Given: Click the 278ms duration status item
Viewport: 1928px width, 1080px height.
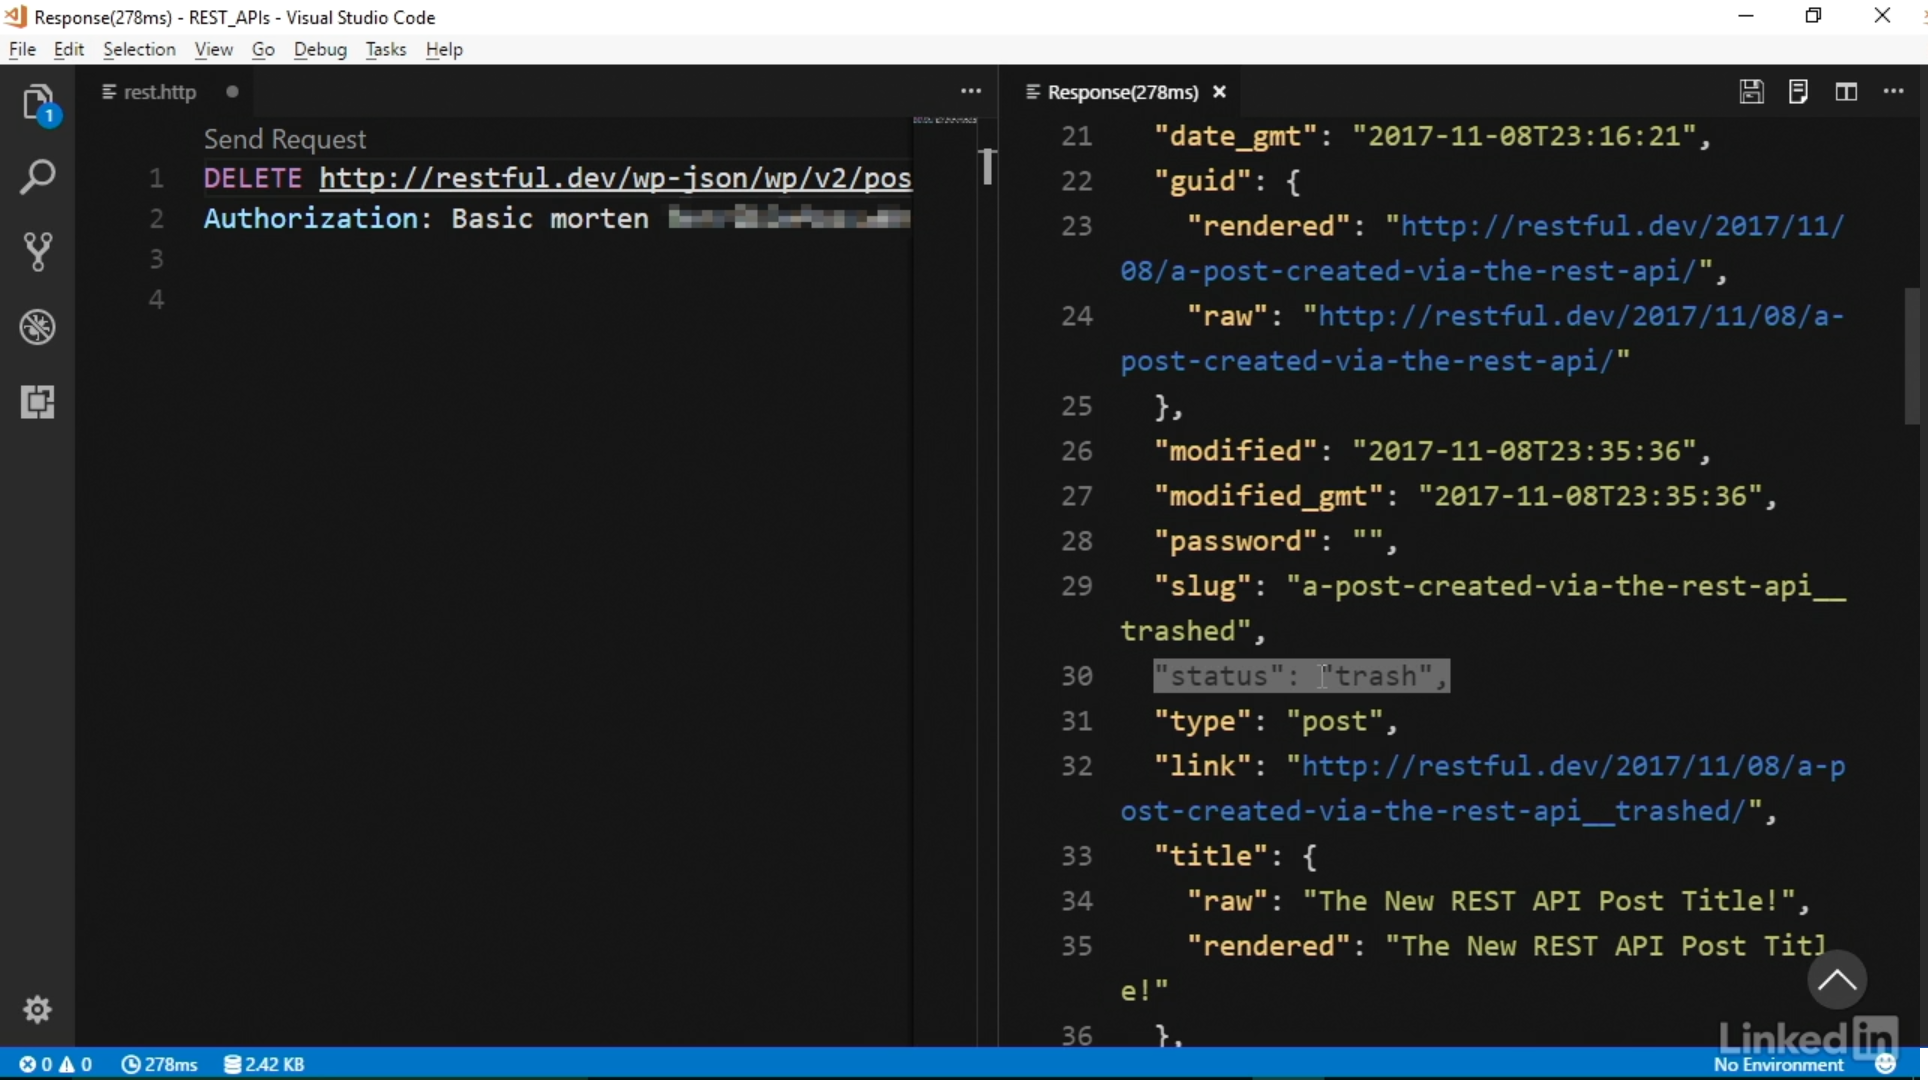Looking at the screenshot, I should click(160, 1064).
